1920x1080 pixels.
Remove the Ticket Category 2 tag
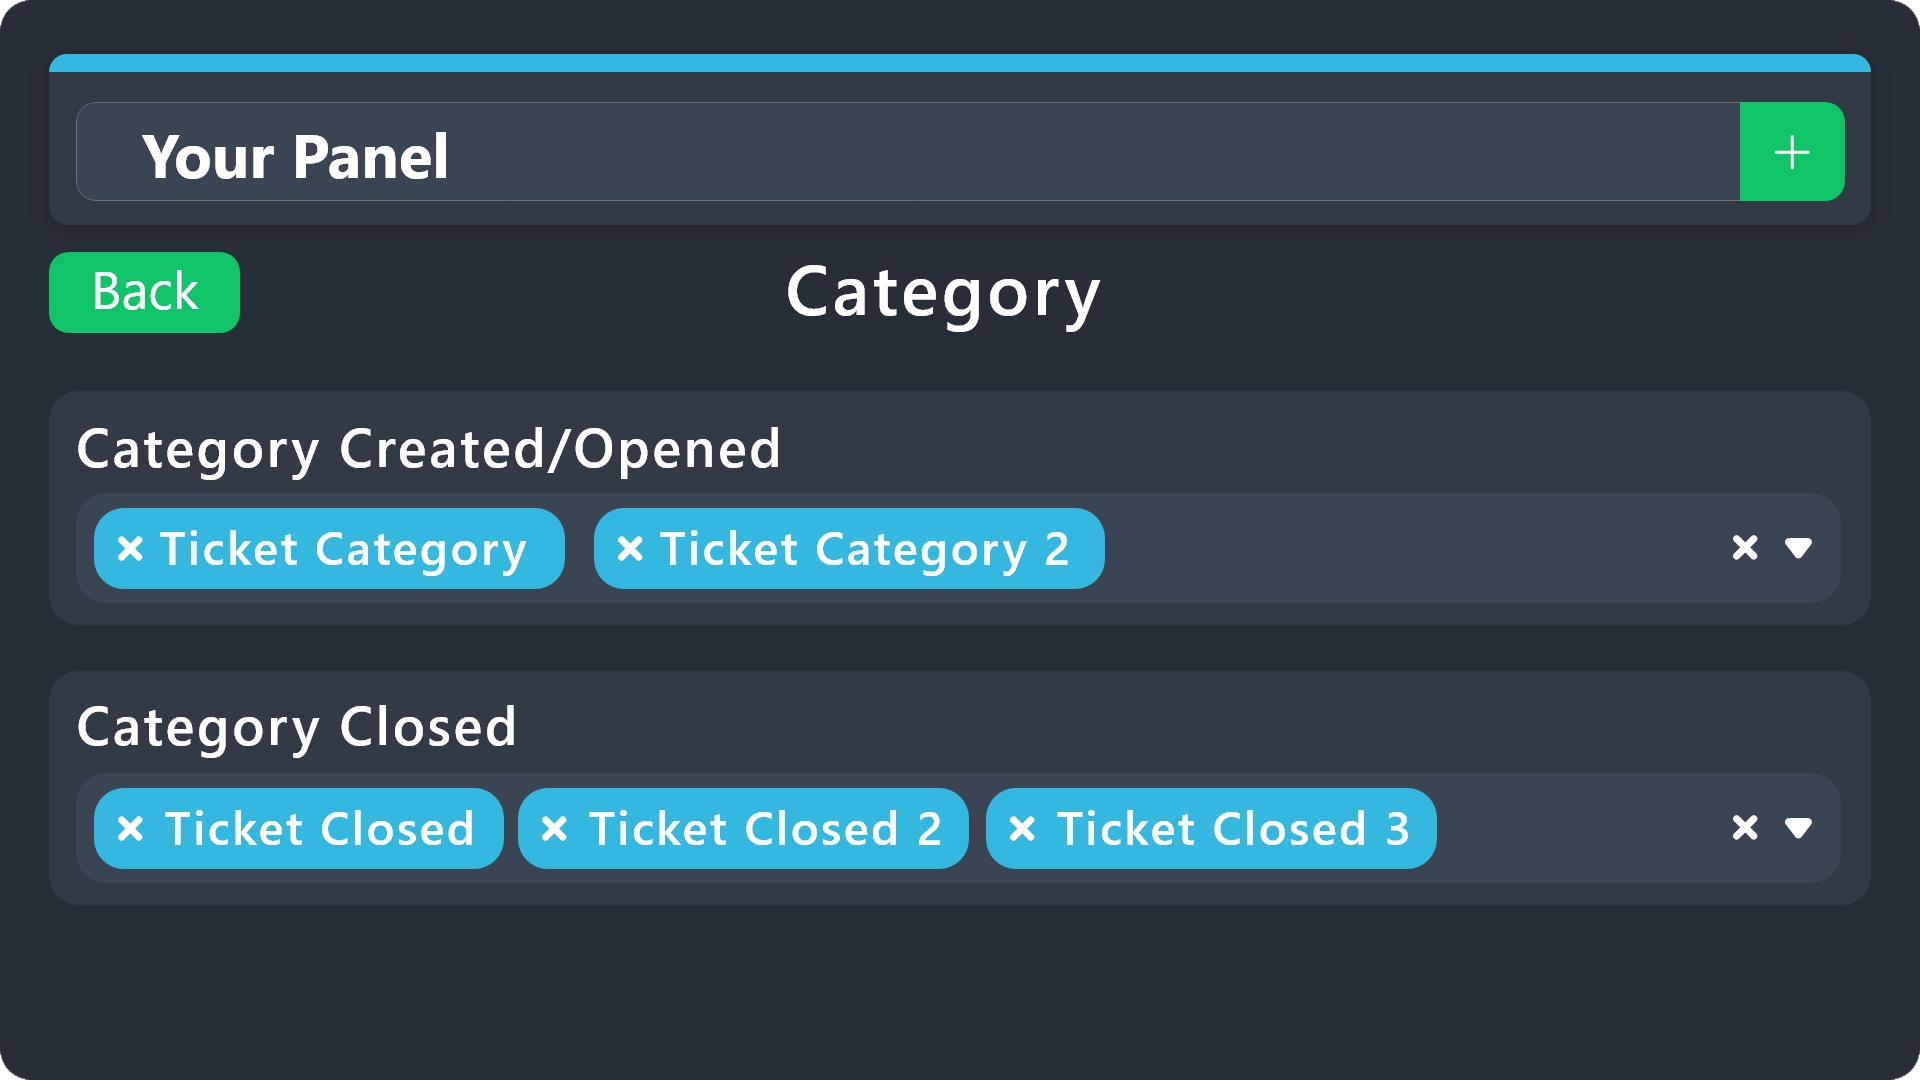(630, 548)
